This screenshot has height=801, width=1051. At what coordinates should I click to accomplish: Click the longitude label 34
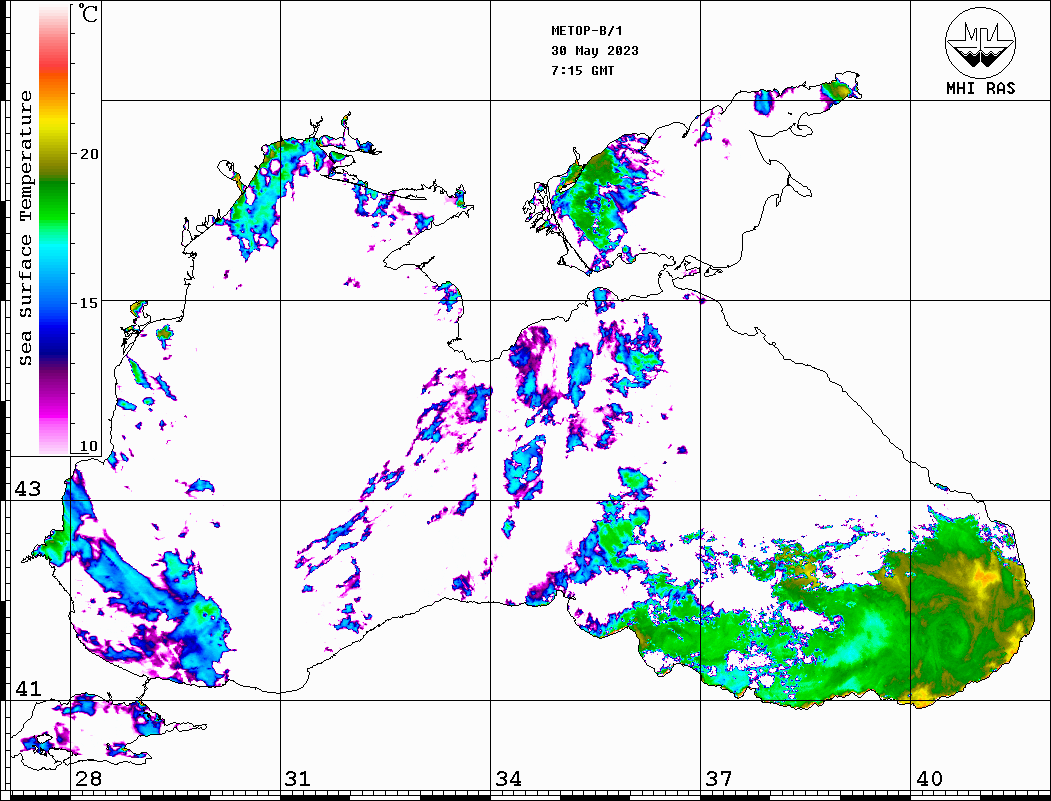(x=508, y=779)
